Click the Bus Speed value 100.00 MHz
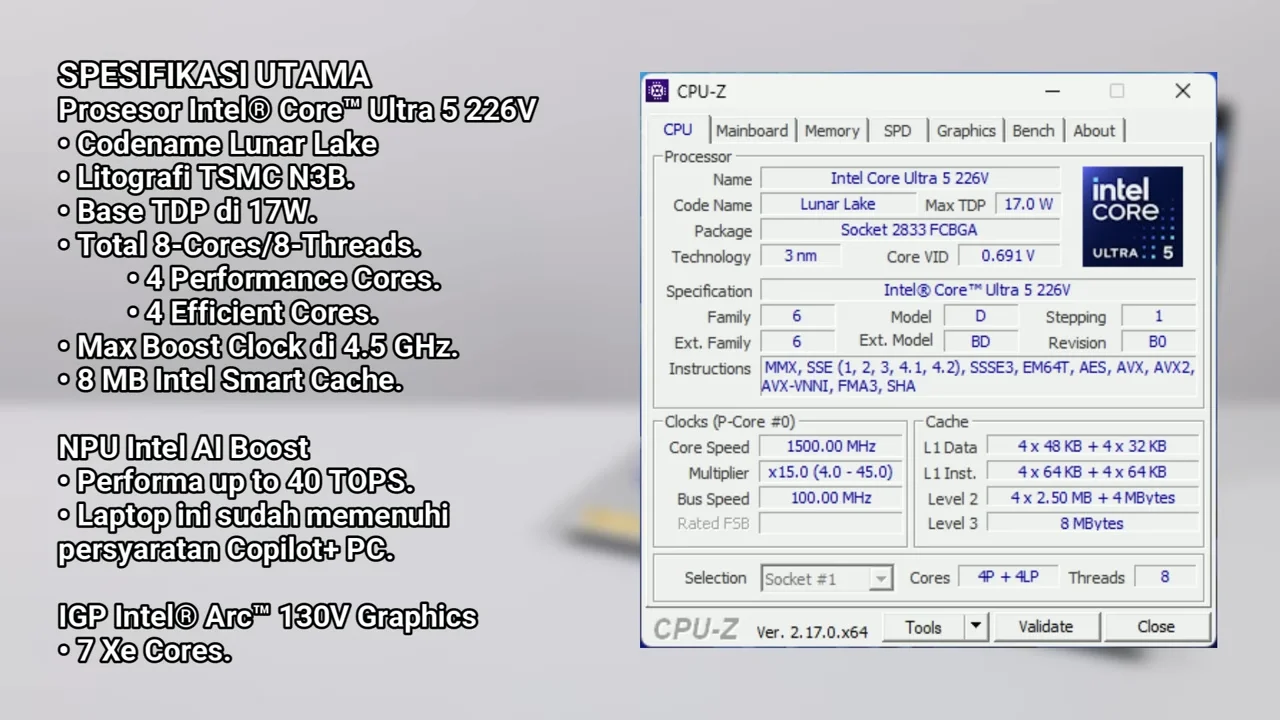This screenshot has height=720, width=1280. point(831,498)
